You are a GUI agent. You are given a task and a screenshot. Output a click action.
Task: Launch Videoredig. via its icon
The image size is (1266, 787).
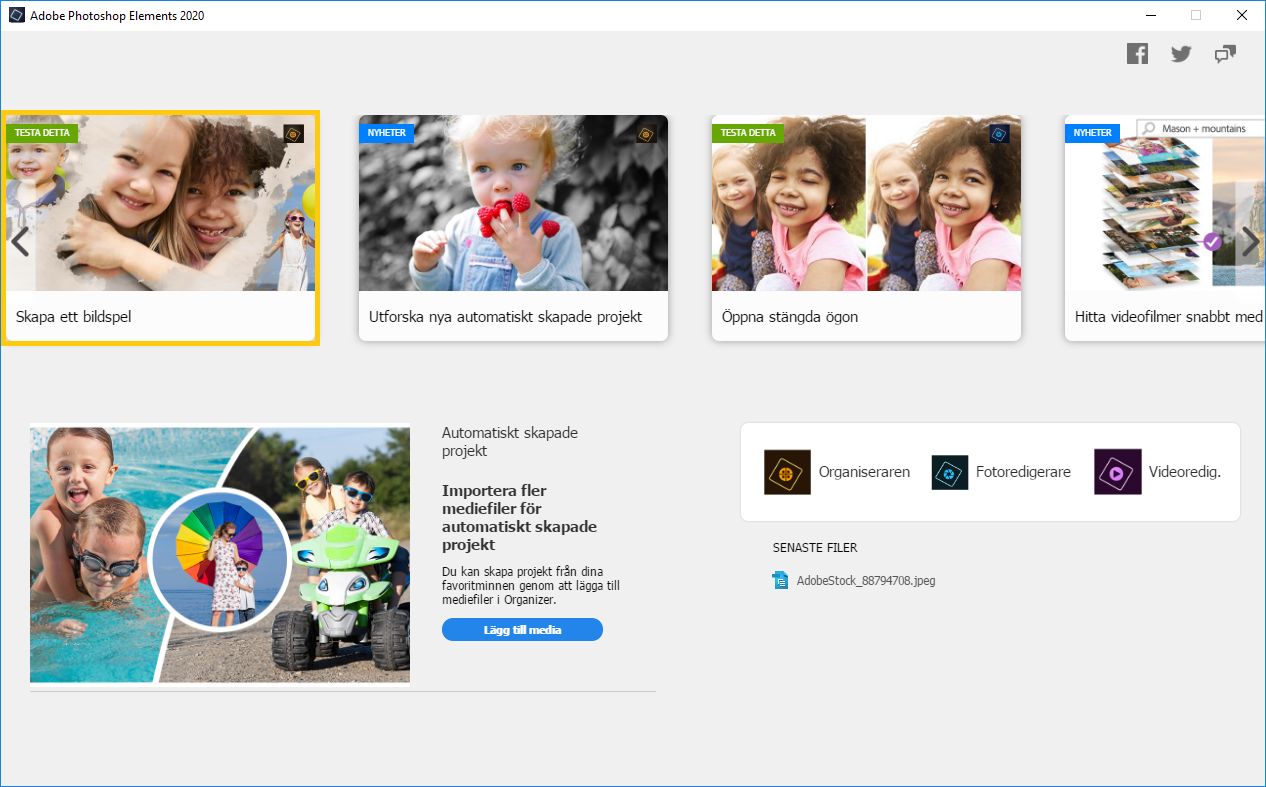(1118, 472)
